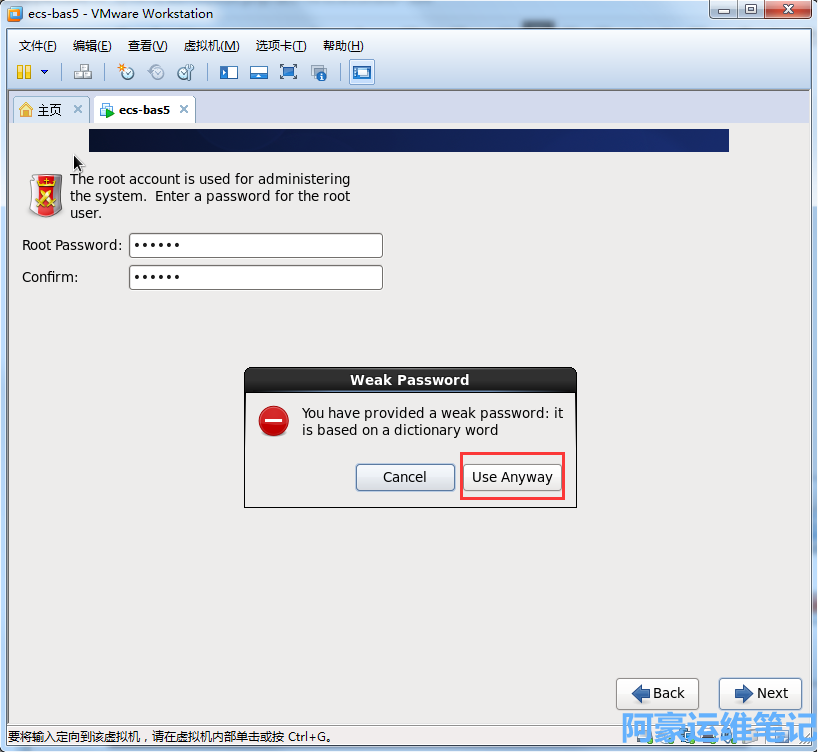Click the Root Password input field

point(256,245)
